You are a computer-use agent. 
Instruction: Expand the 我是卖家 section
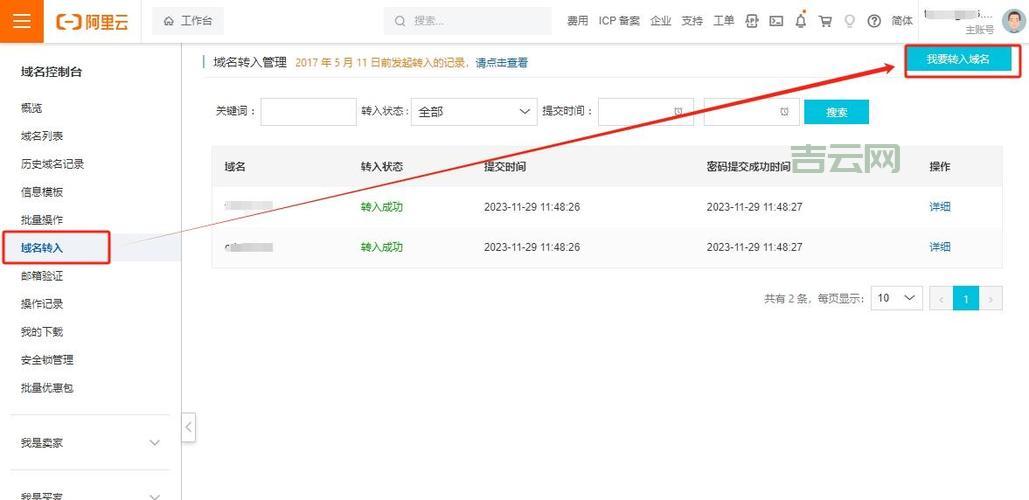click(90, 443)
